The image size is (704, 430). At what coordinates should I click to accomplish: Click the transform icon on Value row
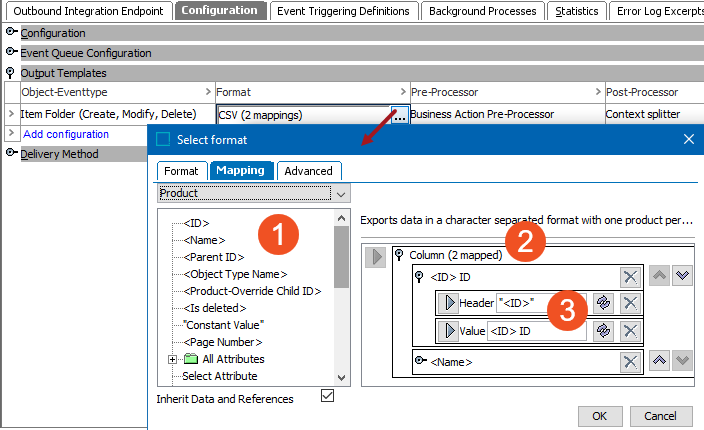coord(602,331)
